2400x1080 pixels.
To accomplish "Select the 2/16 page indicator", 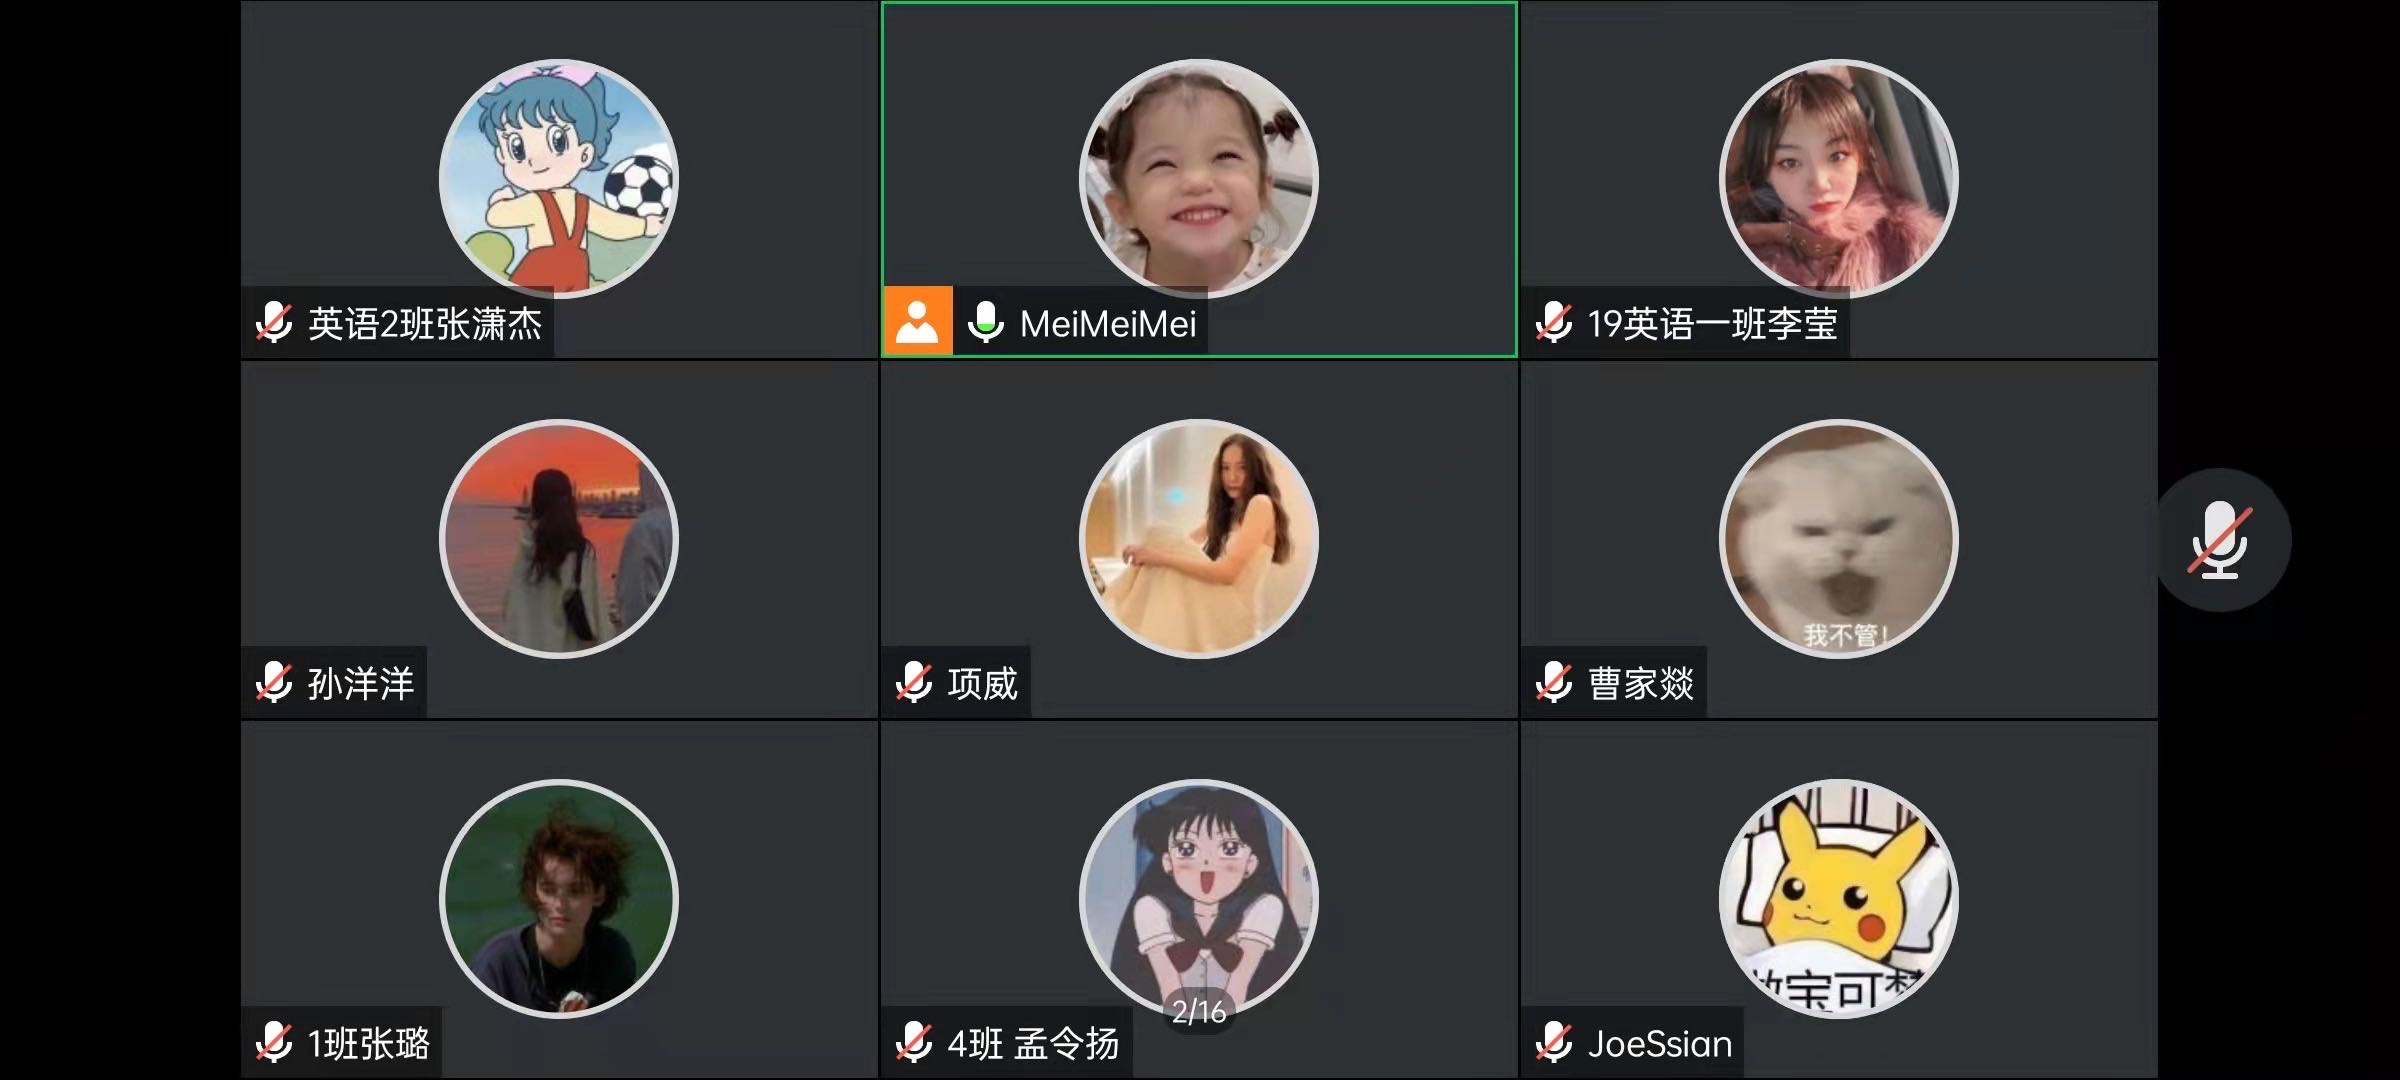I will pyautogui.click(x=1199, y=1012).
